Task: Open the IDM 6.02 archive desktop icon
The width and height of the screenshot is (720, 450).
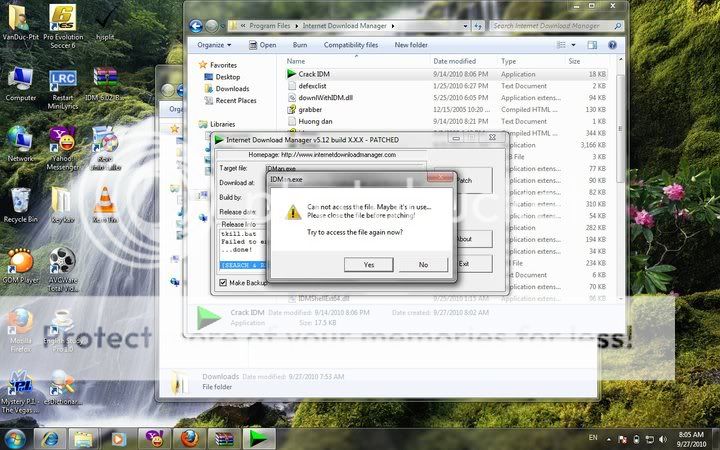Action: coord(105,84)
